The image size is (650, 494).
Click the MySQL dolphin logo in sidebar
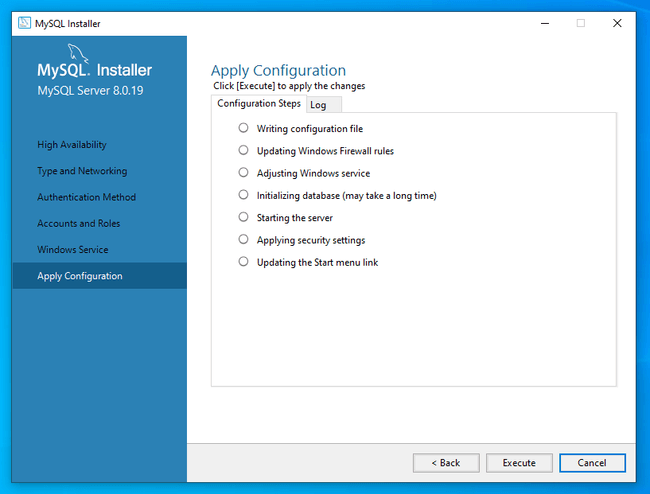78,53
